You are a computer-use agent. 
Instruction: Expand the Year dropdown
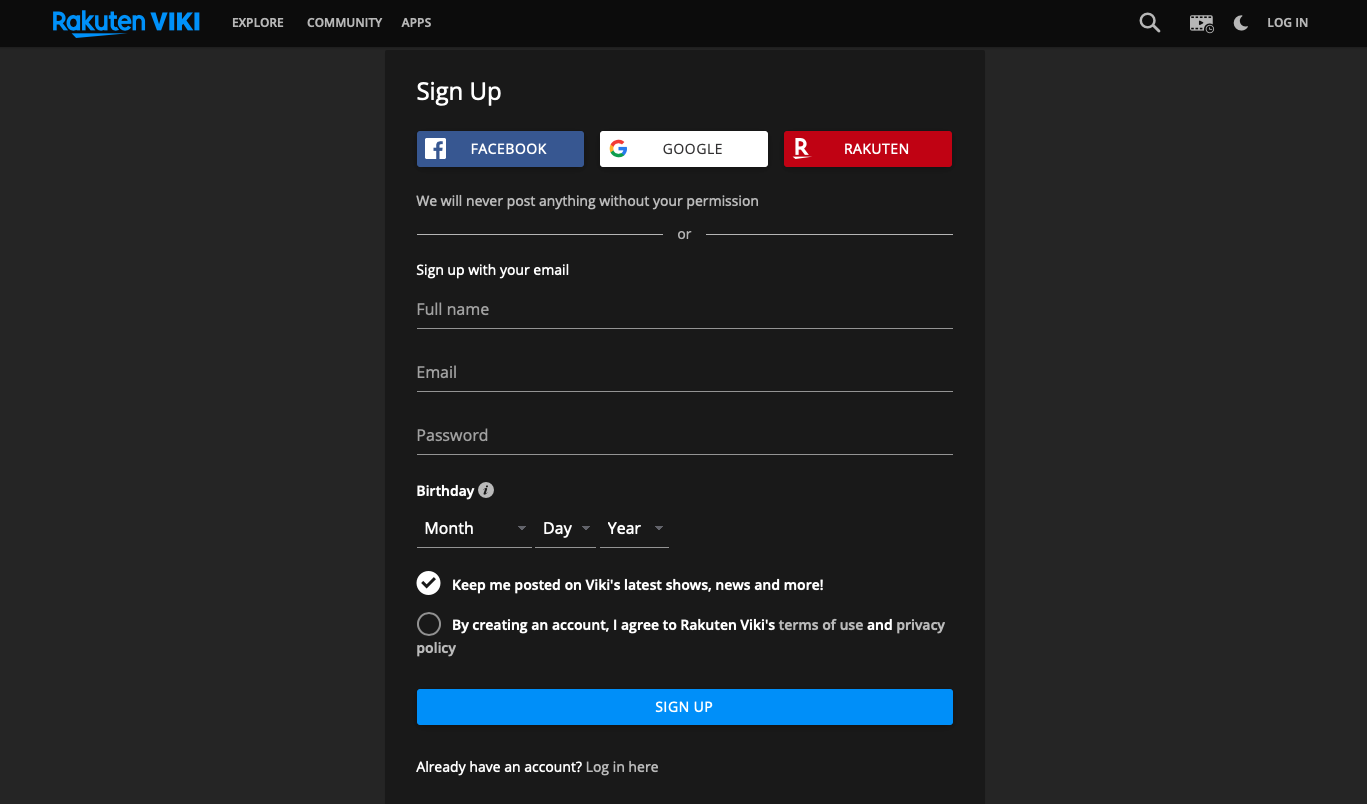click(634, 529)
